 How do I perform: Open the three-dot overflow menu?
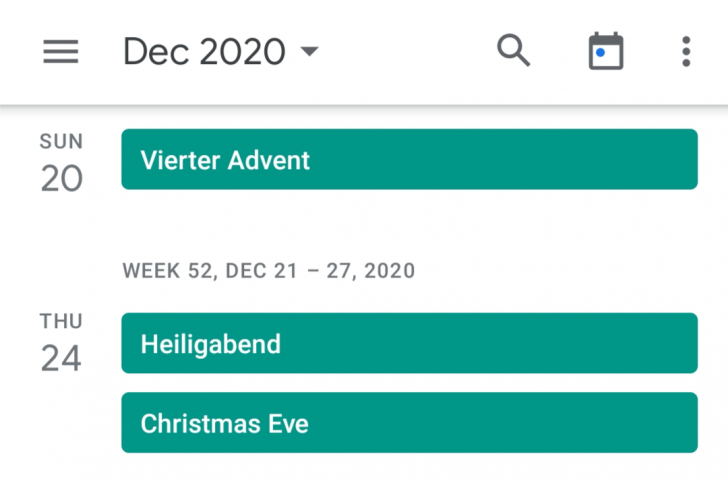click(x=686, y=52)
